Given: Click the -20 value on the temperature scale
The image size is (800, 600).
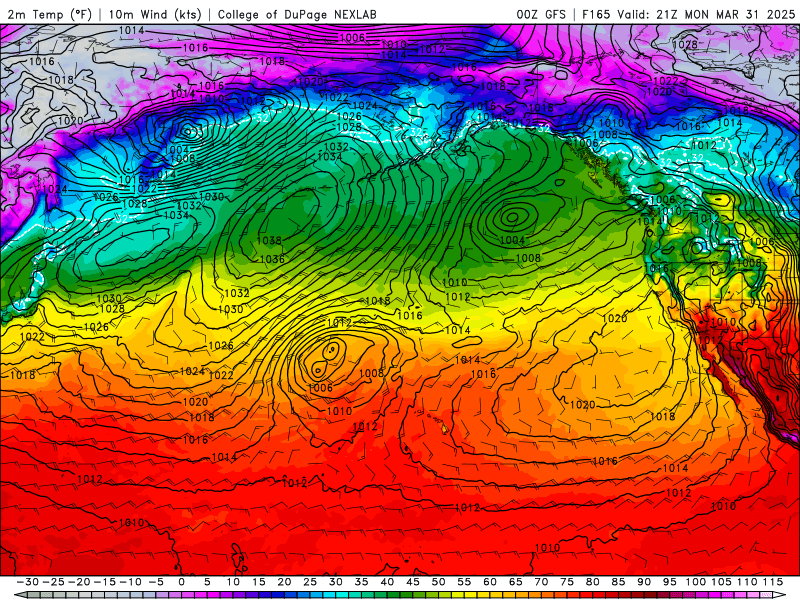Looking at the screenshot, I should [79, 582].
